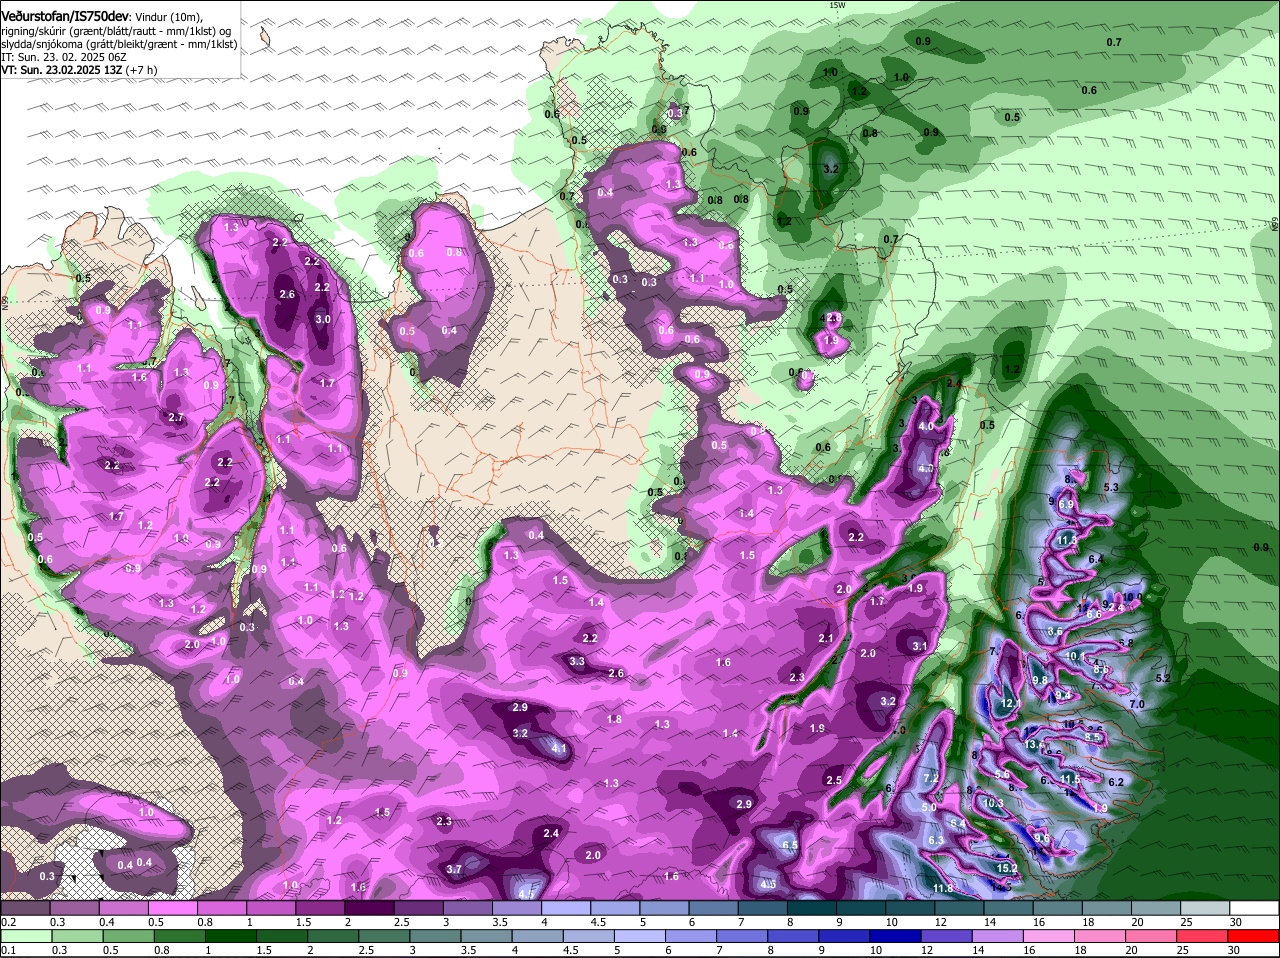The height and width of the screenshot is (958, 1280).
Task: Click the white swatch above upper-legend label 30
Action: point(1256,907)
